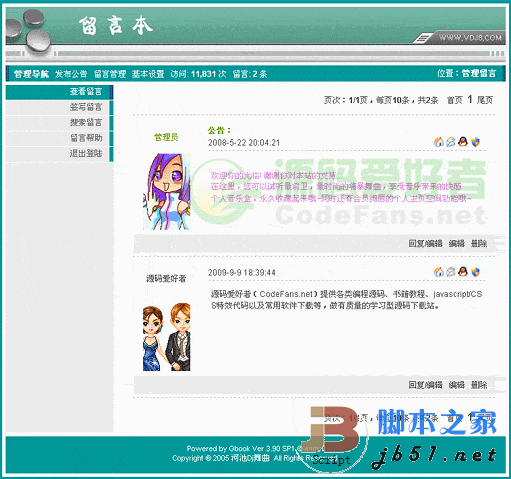Click 编辑 under 源码爱好者 message
Viewport: 511px width, 479px height.
(457, 385)
